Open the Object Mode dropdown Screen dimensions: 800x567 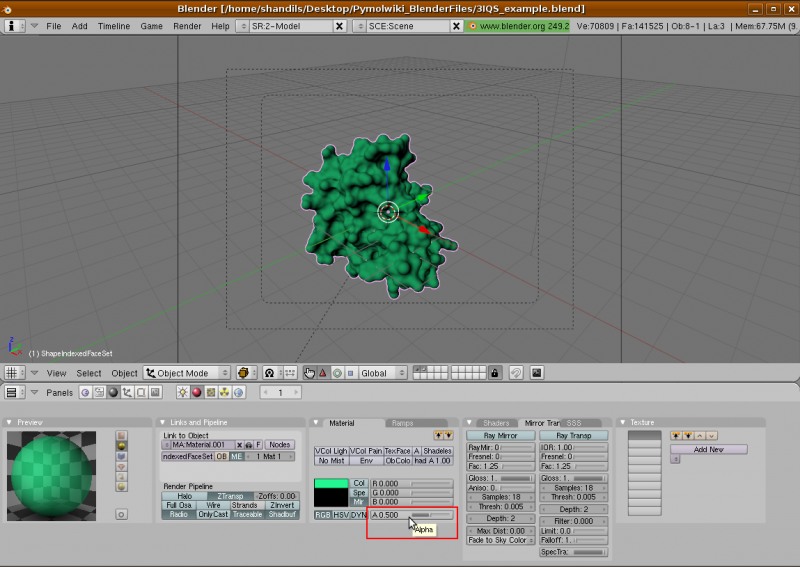pos(187,373)
